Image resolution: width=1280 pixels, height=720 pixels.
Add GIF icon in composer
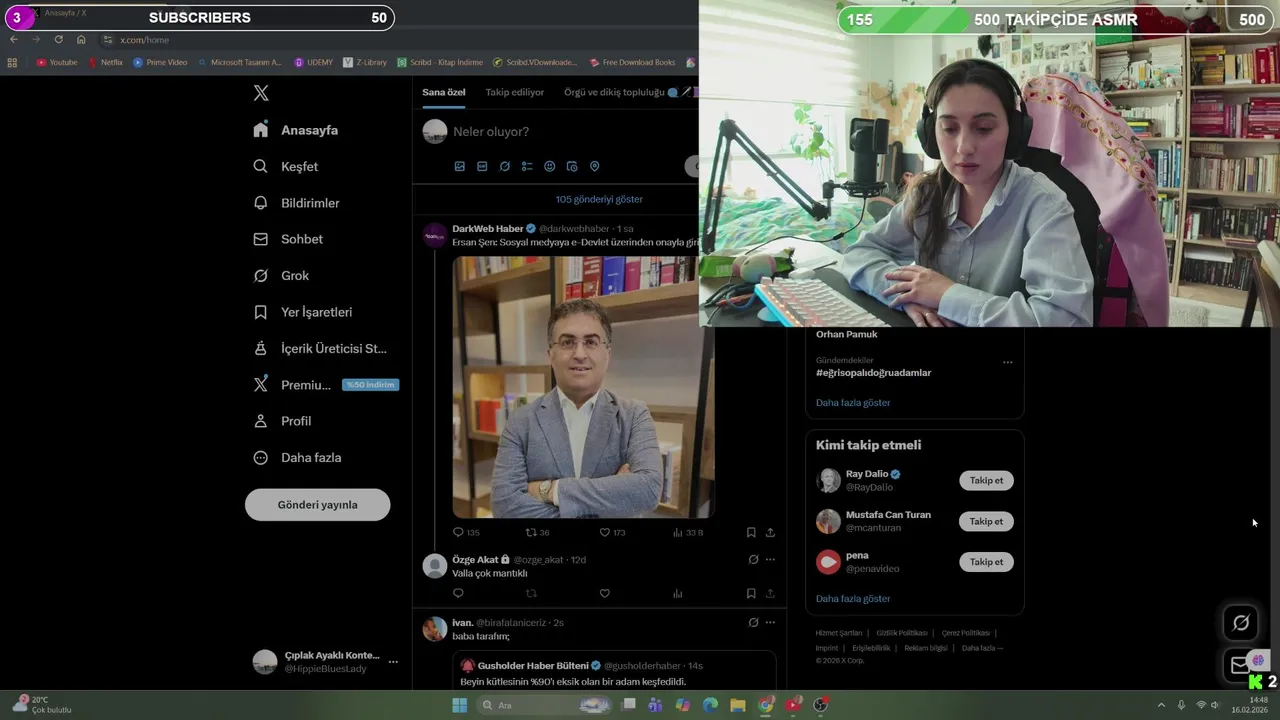coord(482,167)
